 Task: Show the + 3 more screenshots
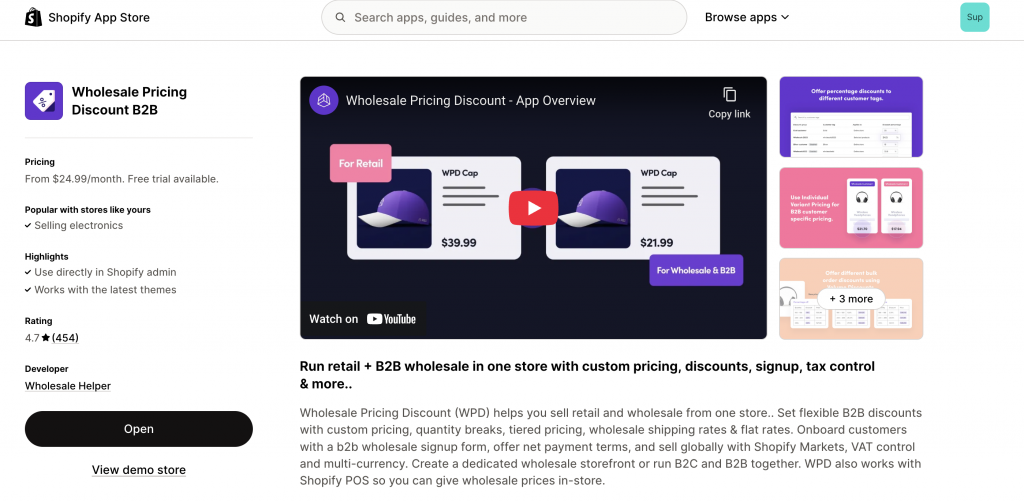(x=851, y=299)
